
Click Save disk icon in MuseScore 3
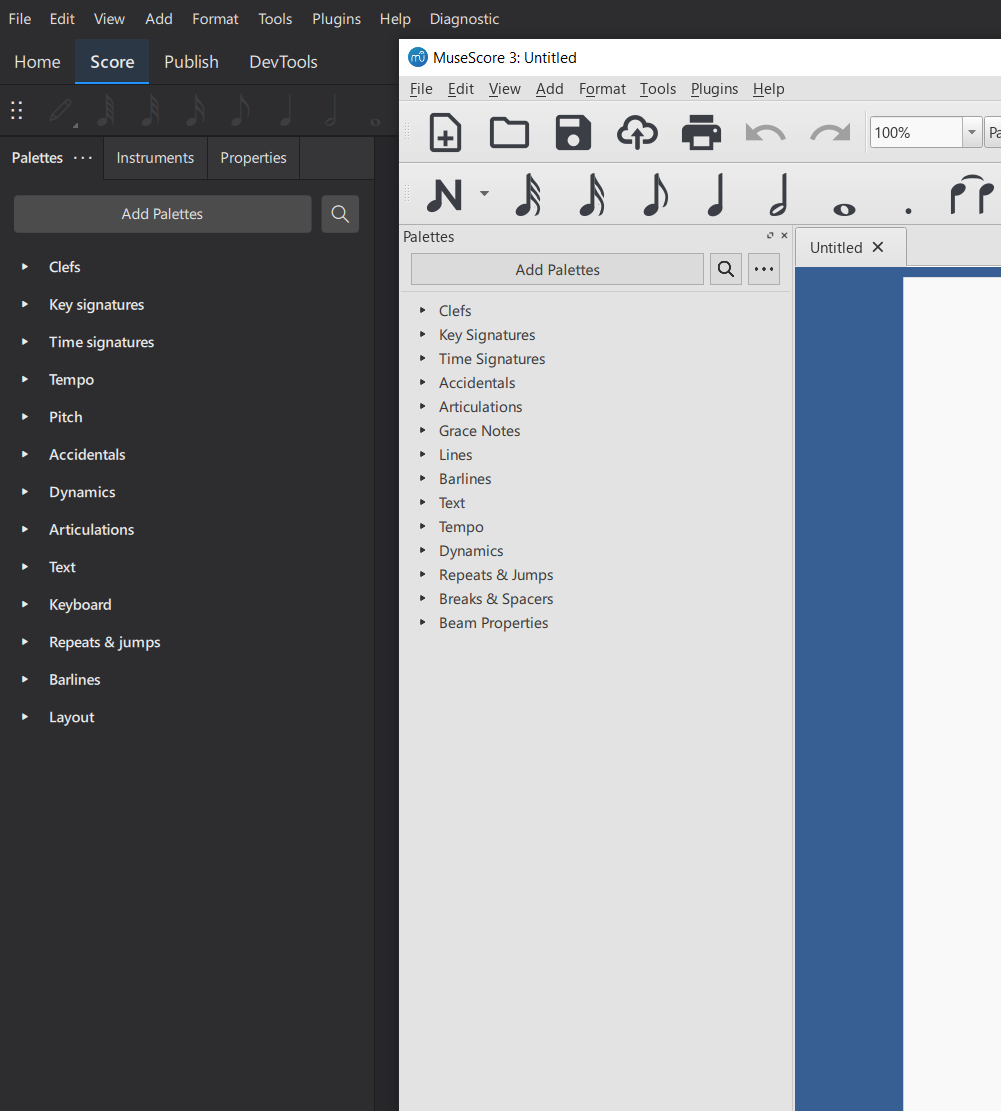coord(573,132)
